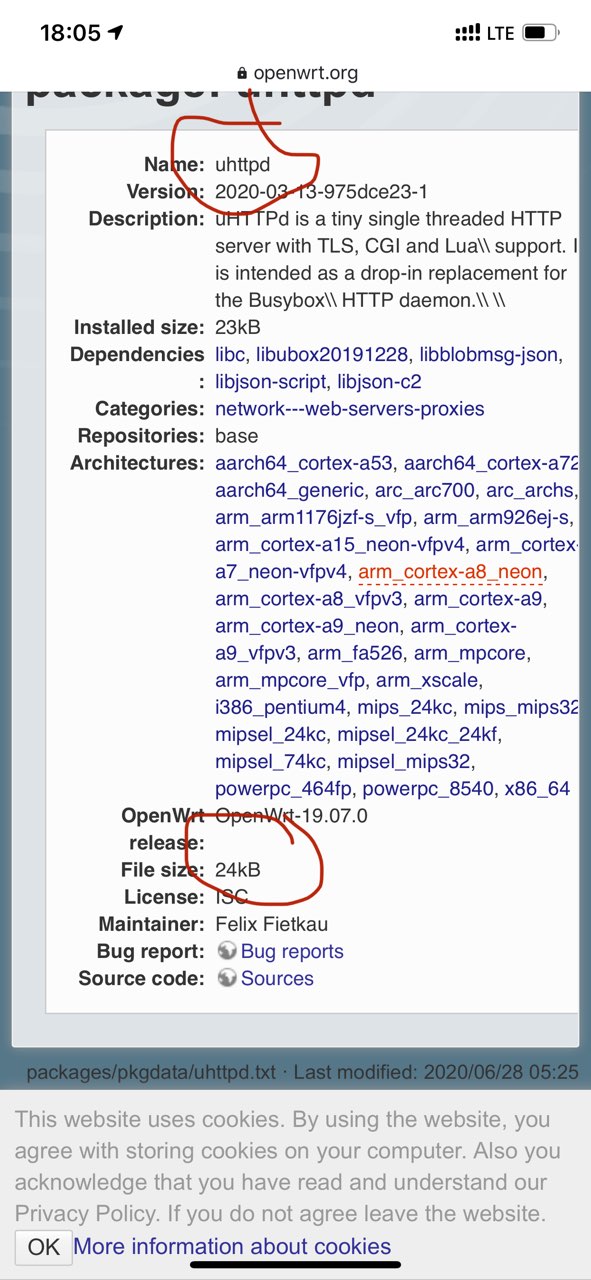Open the powerpc_464fp architecture link

285,789
